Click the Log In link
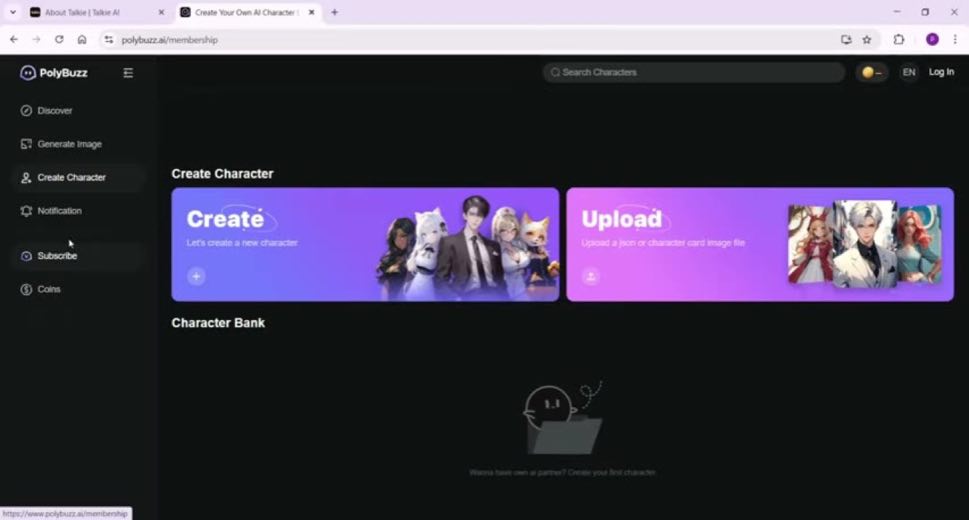969x520 pixels. pyautogui.click(x=941, y=72)
